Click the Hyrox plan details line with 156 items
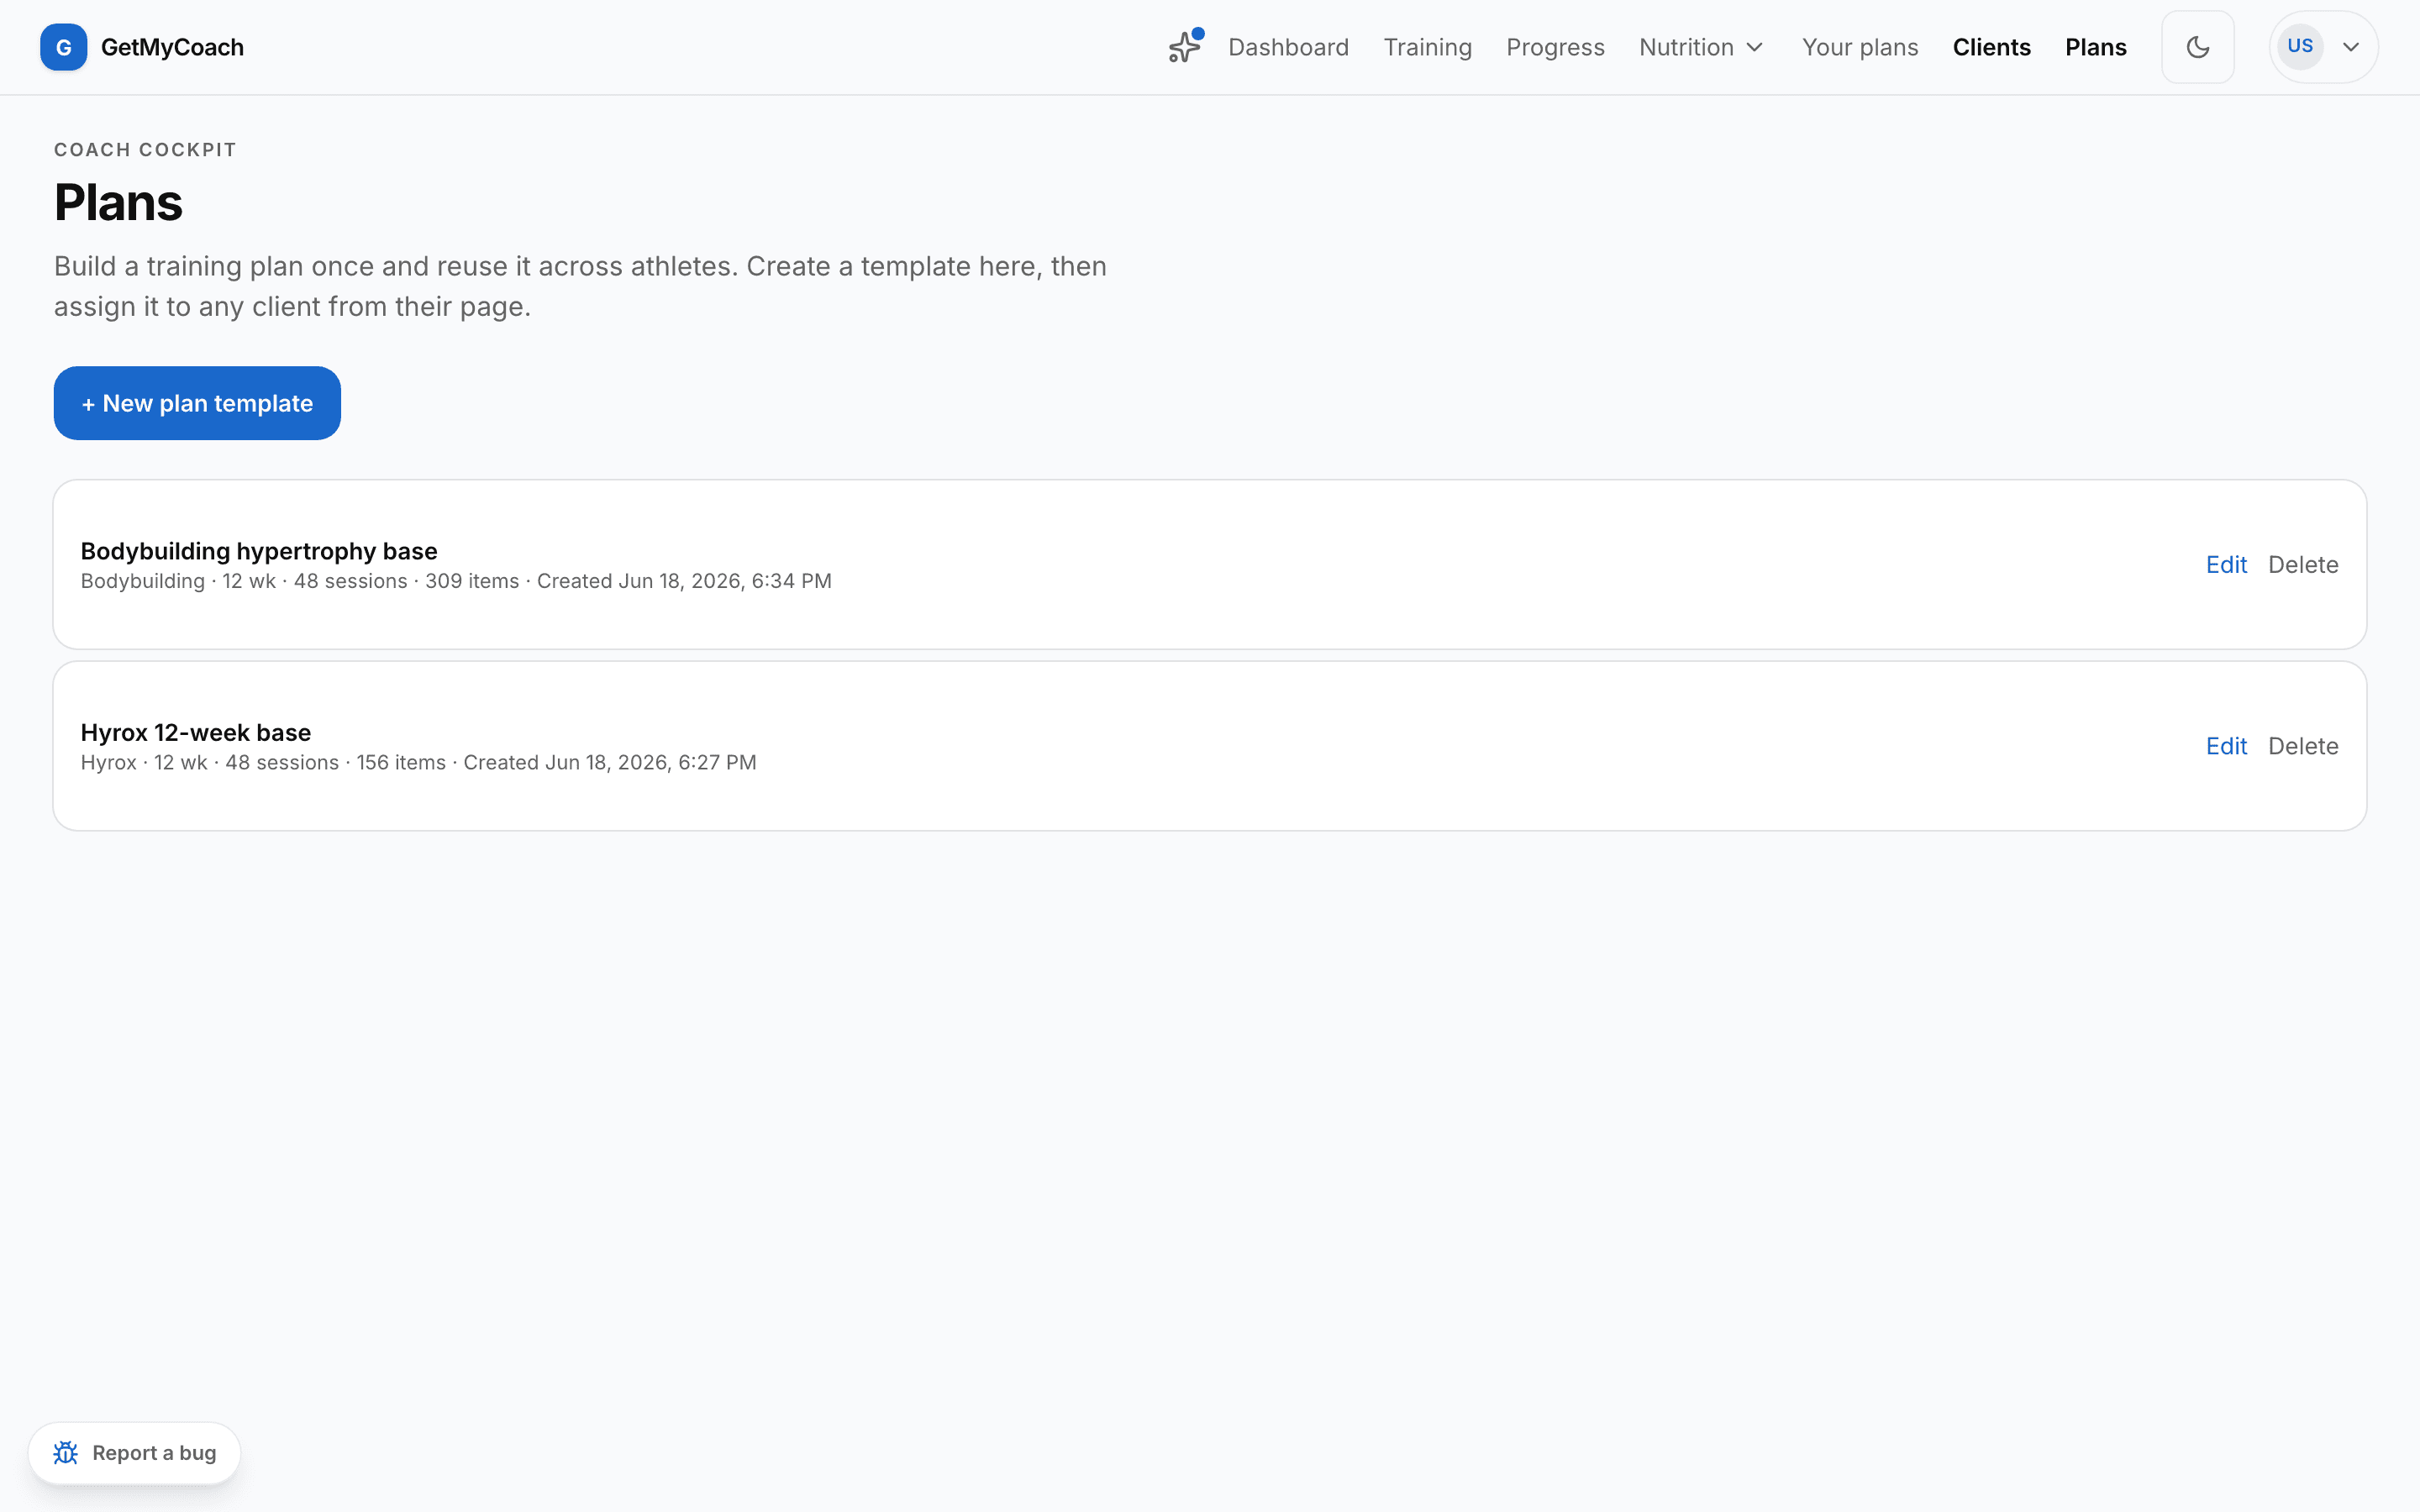The image size is (2420, 1512). click(418, 762)
